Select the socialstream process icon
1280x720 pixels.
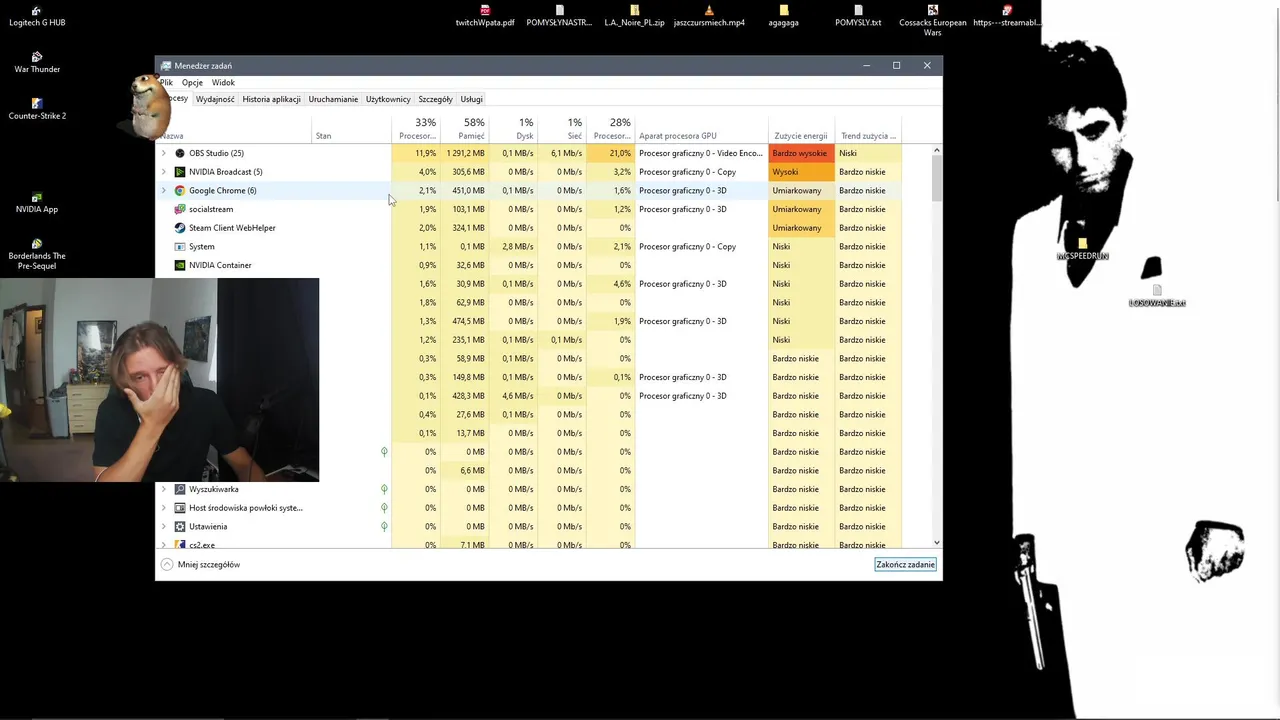180,209
